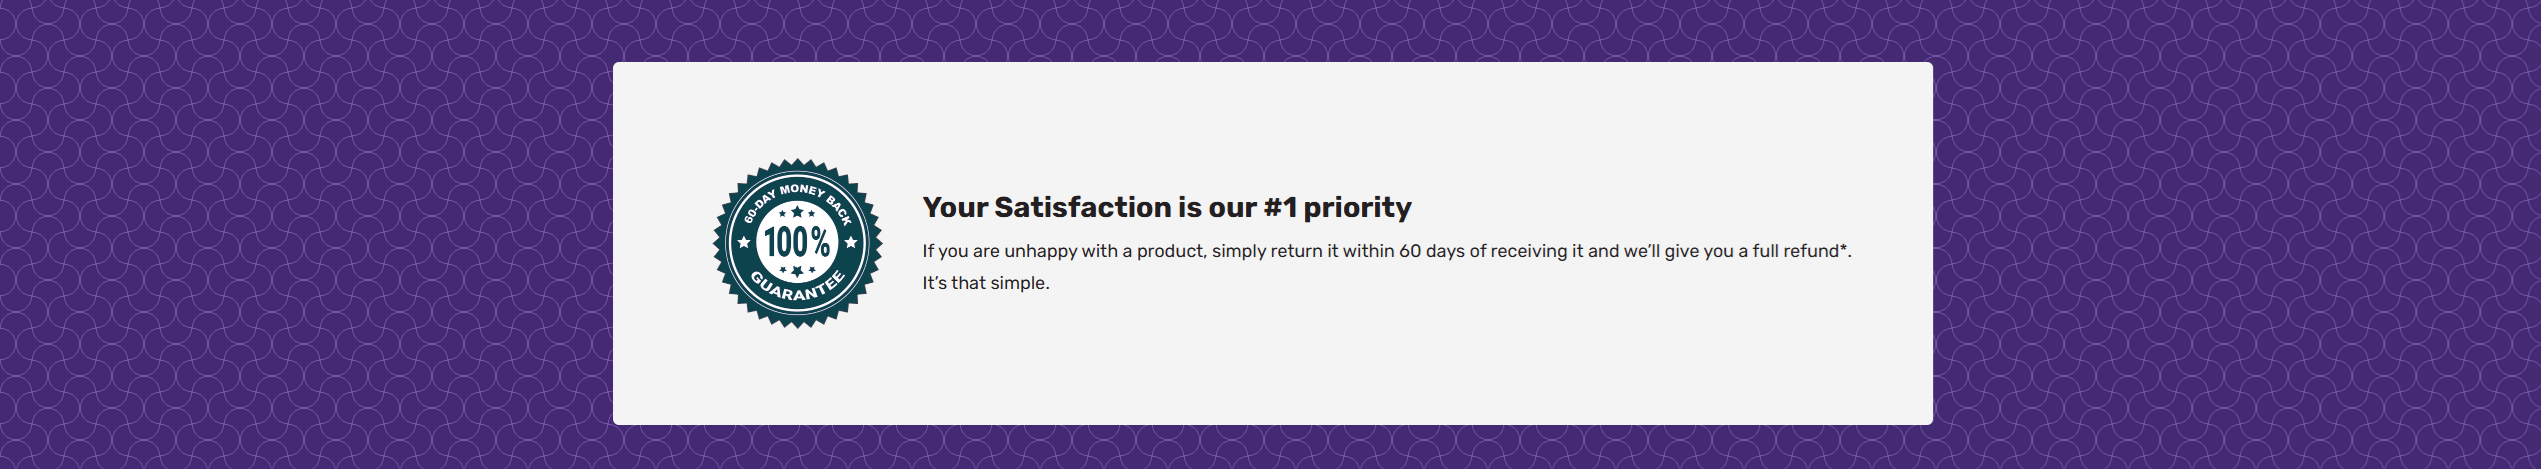Click the word "priority" in the heading

[1357, 208]
